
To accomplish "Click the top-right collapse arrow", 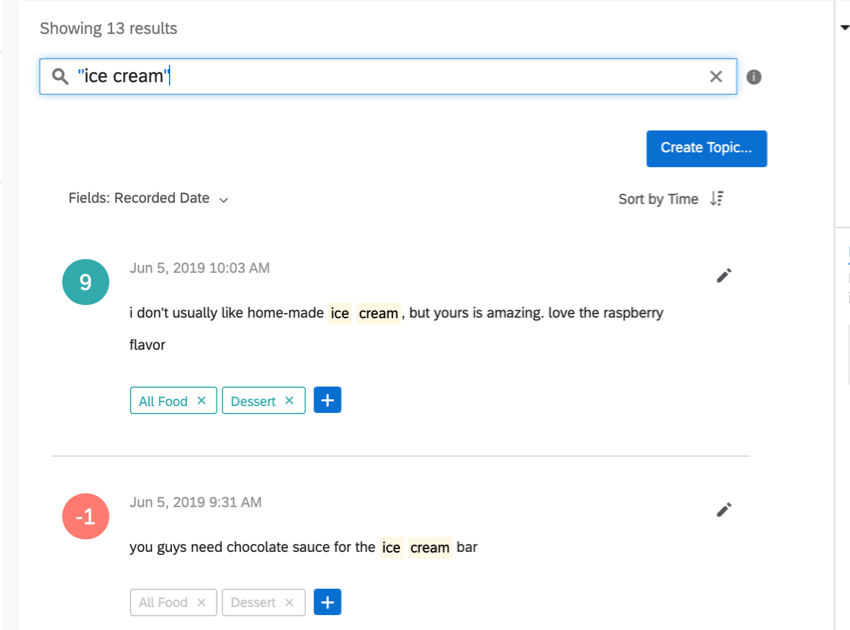I will pyautogui.click(x=845, y=28).
